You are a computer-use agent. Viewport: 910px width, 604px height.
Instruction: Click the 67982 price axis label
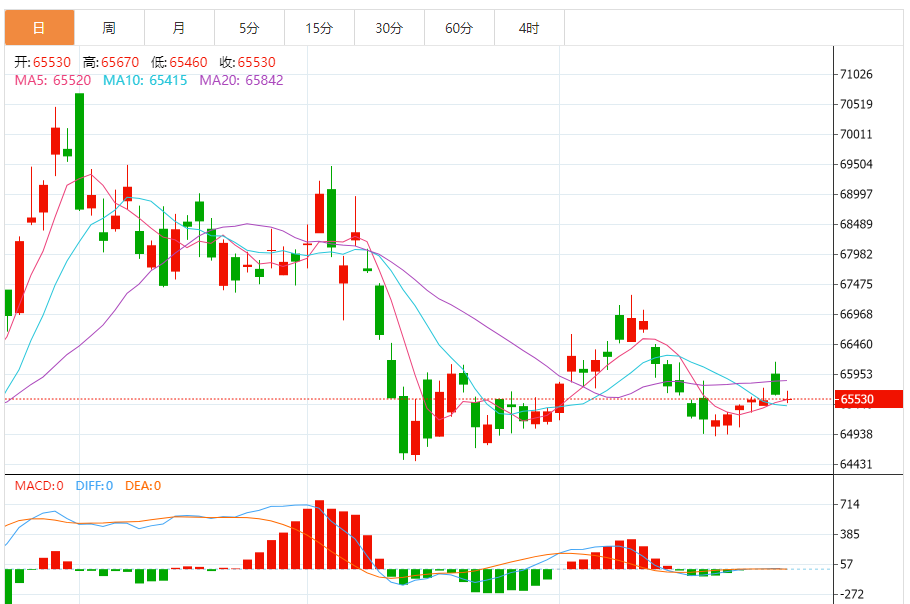(x=856, y=254)
